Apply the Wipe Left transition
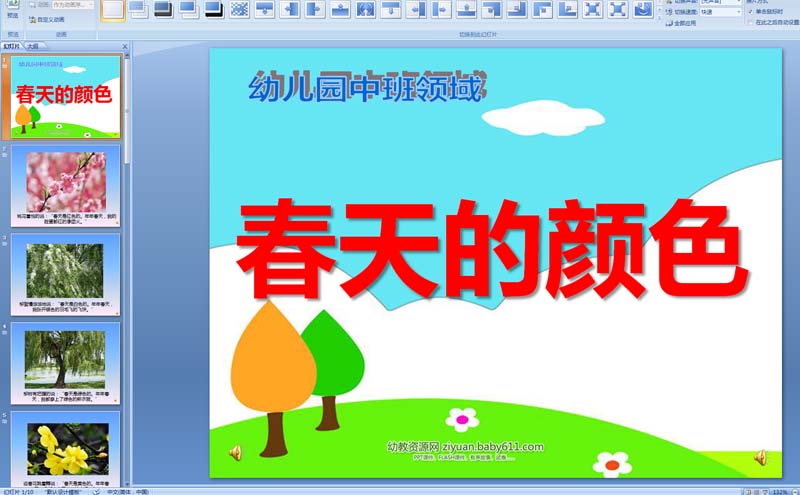The width and height of the screenshot is (800, 495). [x=290, y=9]
